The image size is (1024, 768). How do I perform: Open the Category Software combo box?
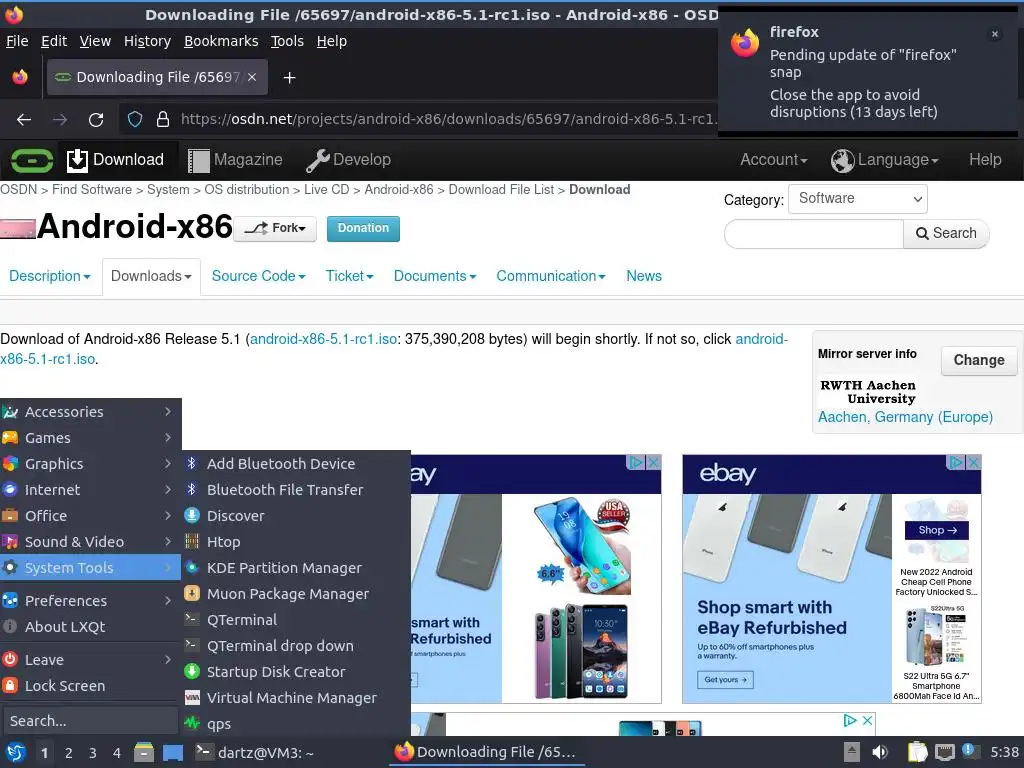tap(857, 199)
